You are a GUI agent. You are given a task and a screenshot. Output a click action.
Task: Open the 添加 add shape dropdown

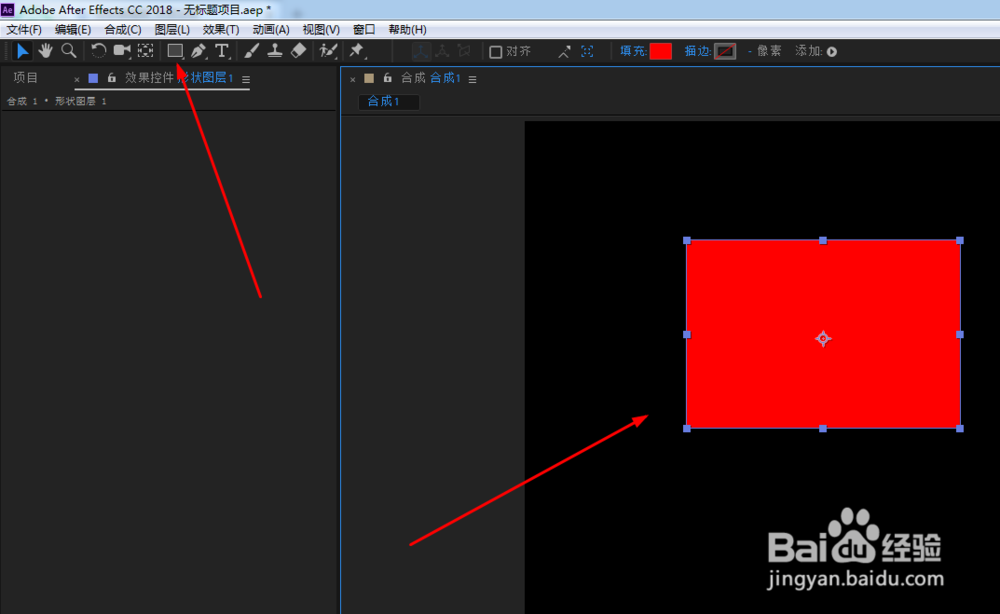[x=832, y=52]
